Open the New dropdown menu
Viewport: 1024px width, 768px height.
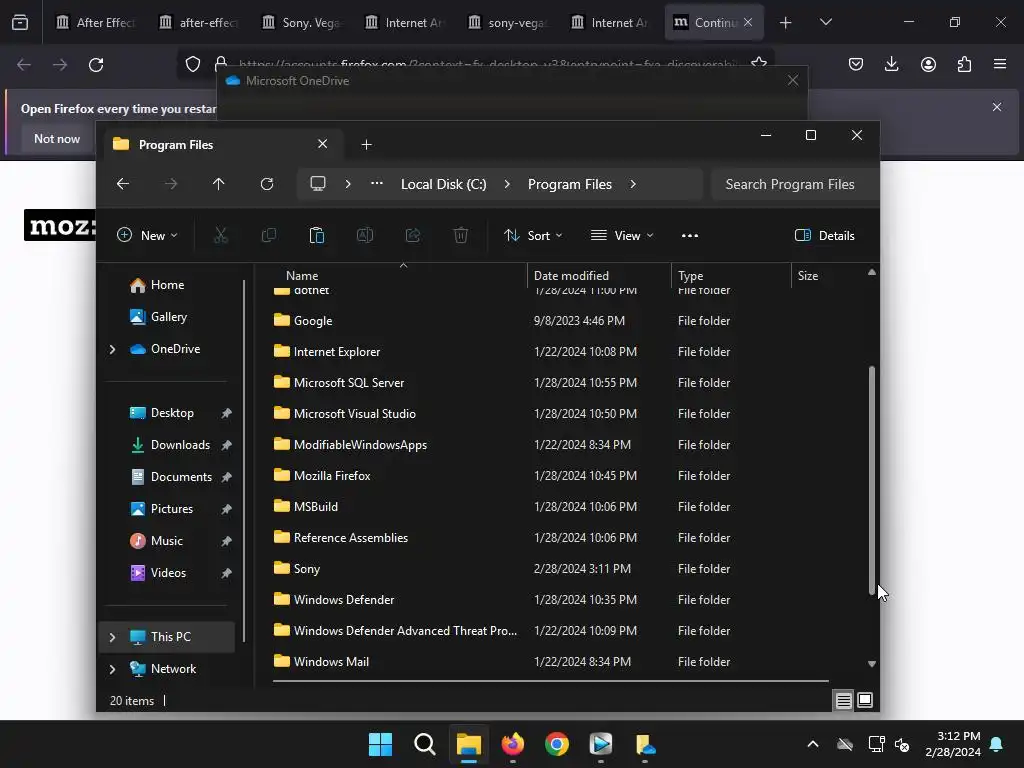147,236
